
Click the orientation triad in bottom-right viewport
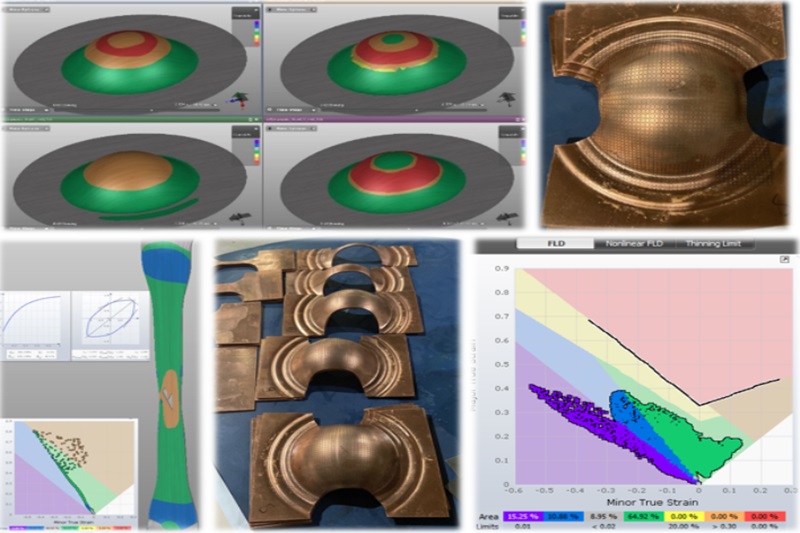[x=506, y=217]
